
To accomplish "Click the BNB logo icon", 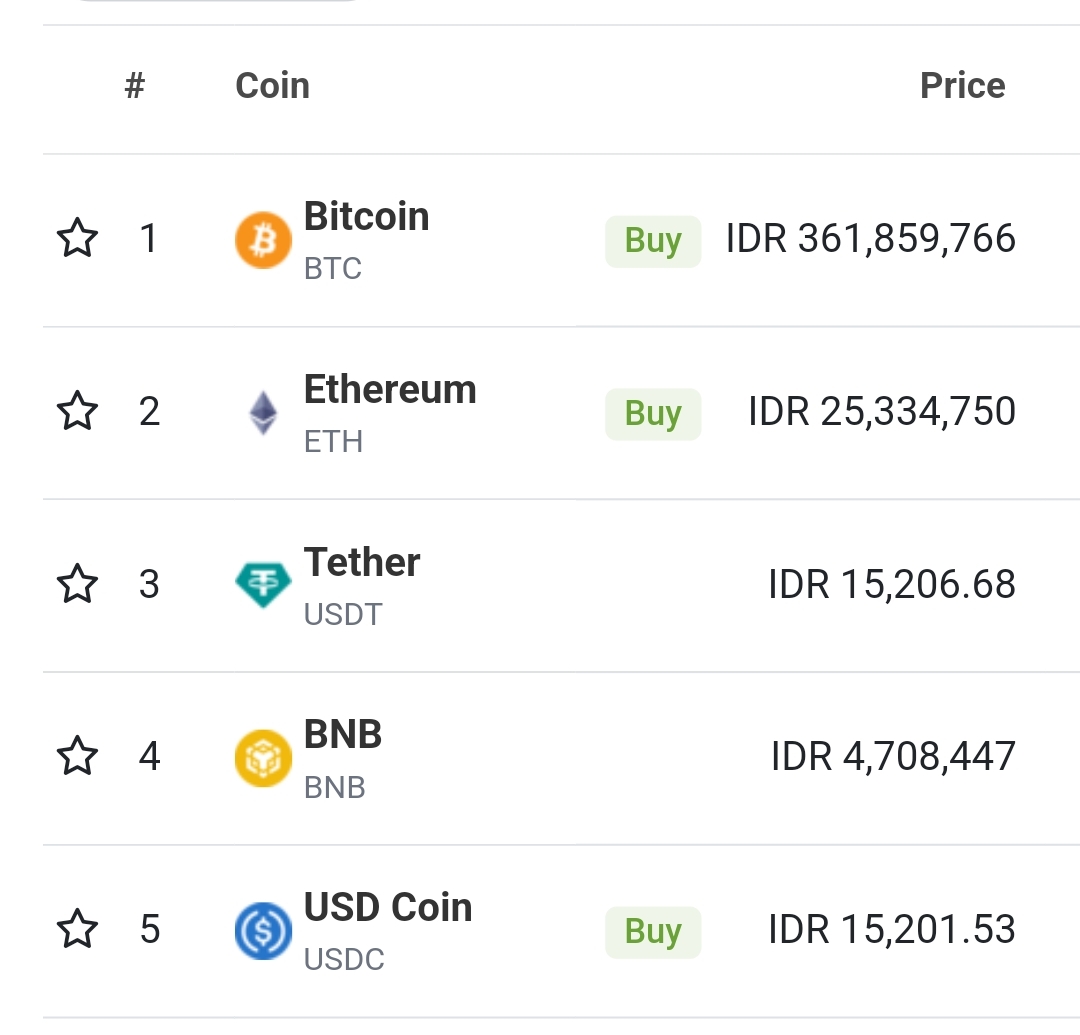I will click(x=263, y=758).
